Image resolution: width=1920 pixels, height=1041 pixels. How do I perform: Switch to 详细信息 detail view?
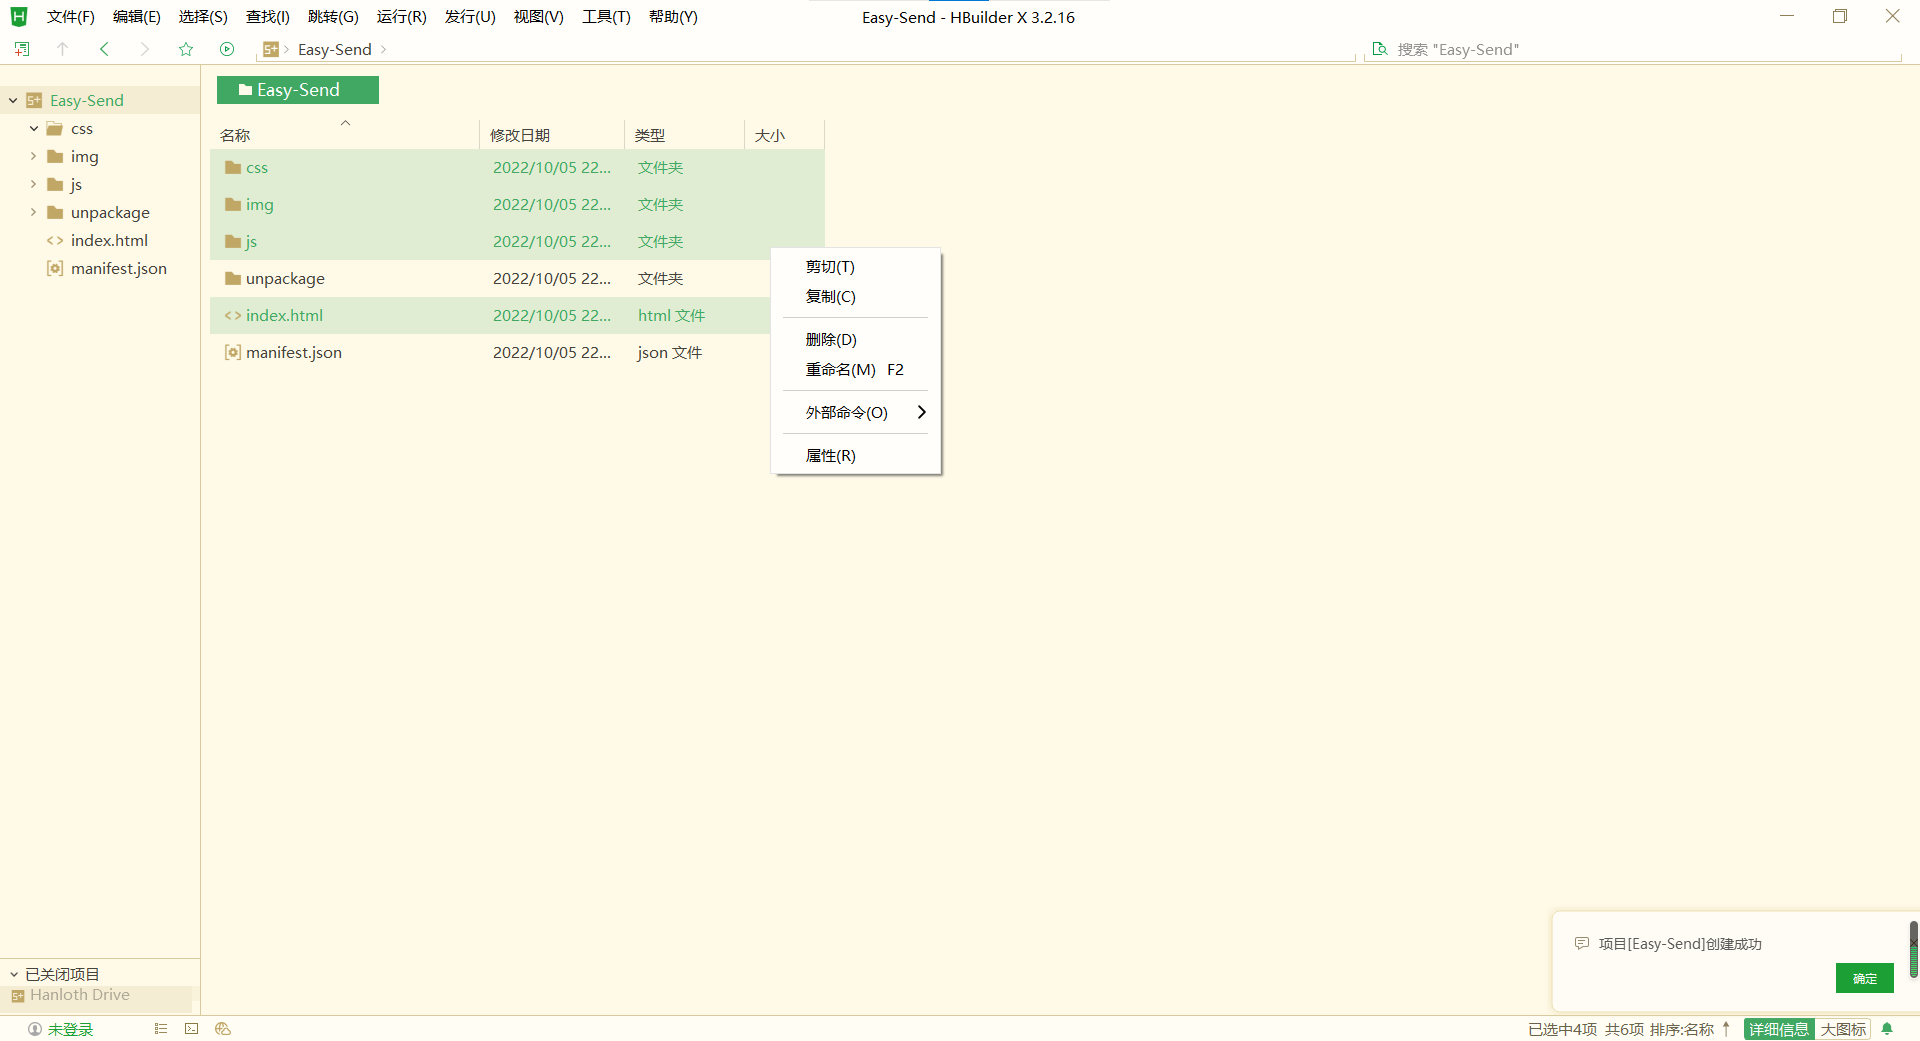[x=1778, y=1029]
